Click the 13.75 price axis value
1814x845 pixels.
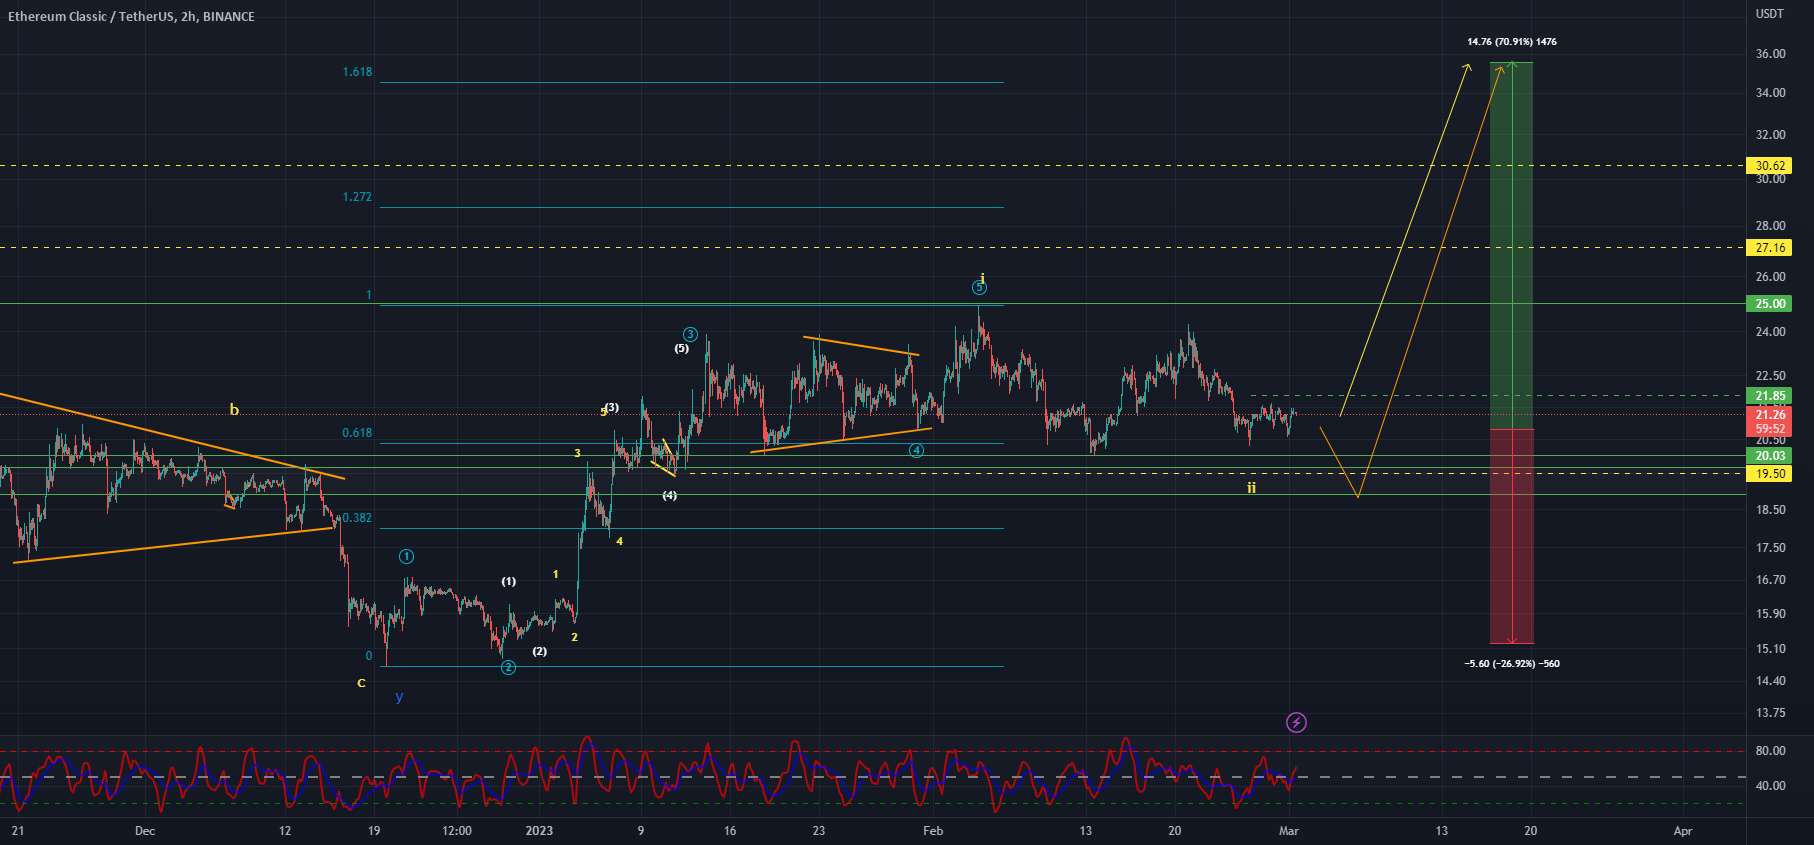click(x=1770, y=713)
